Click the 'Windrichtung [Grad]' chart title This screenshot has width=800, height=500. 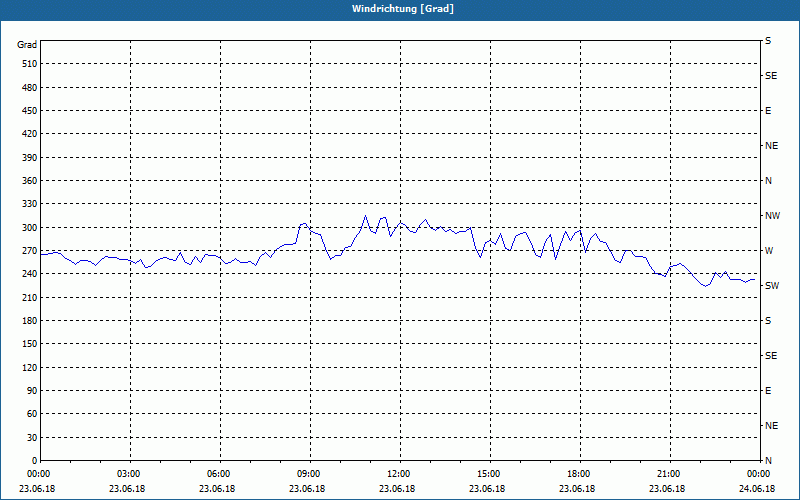click(403, 9)
